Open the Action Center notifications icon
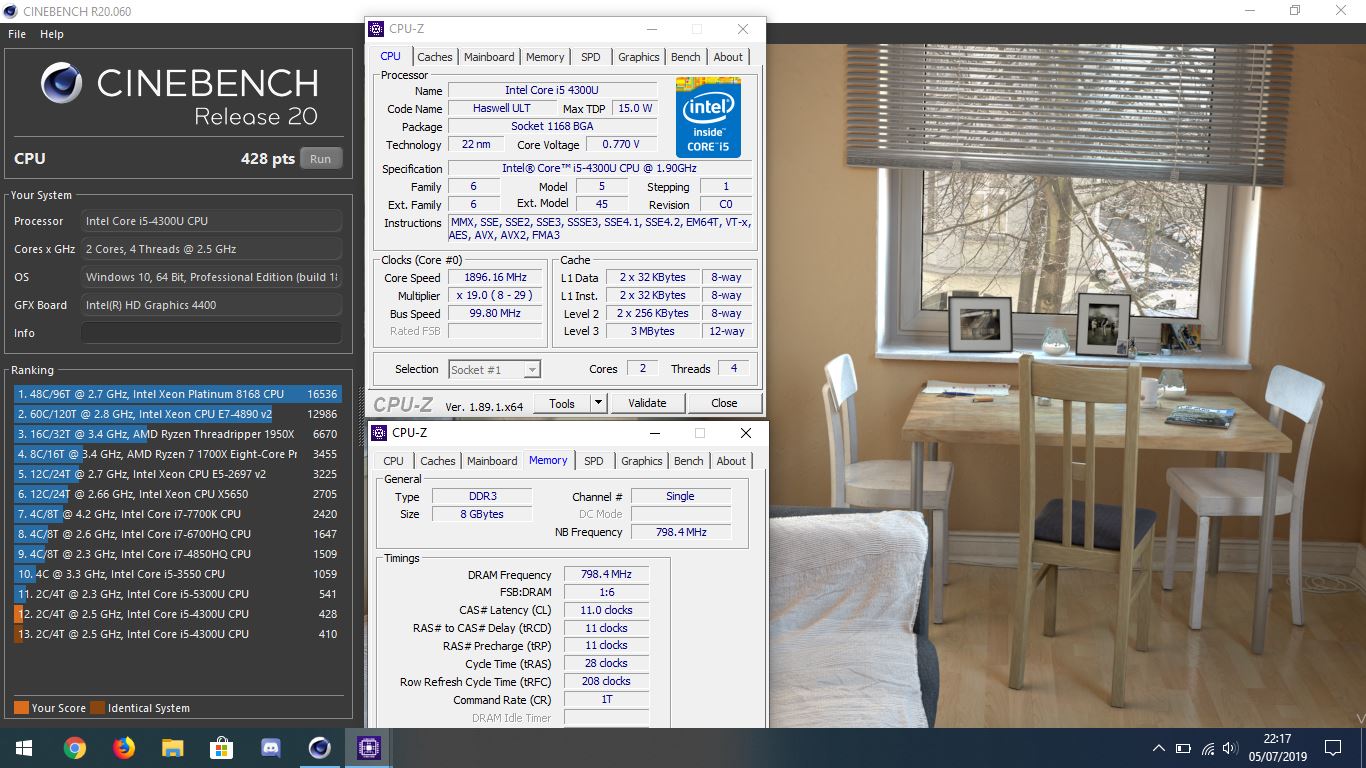 pyautogui.click(x=1332, y=747)
